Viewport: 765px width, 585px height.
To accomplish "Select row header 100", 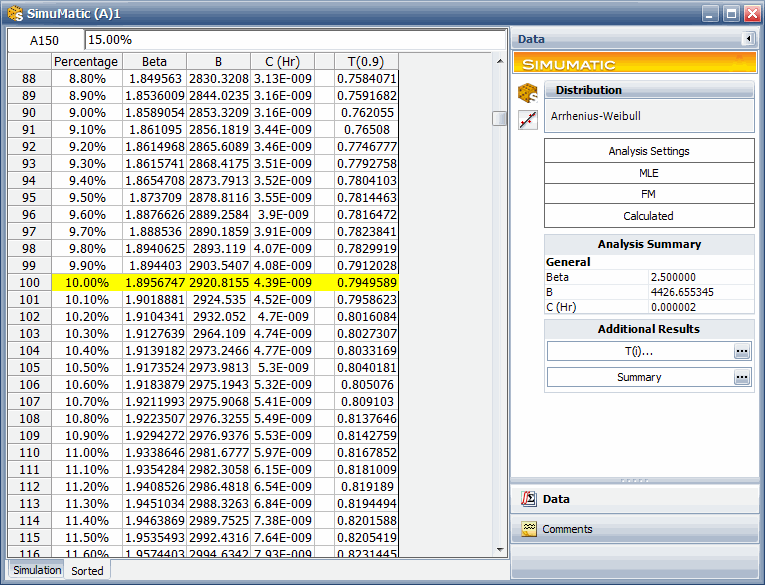I will point(29,282).
